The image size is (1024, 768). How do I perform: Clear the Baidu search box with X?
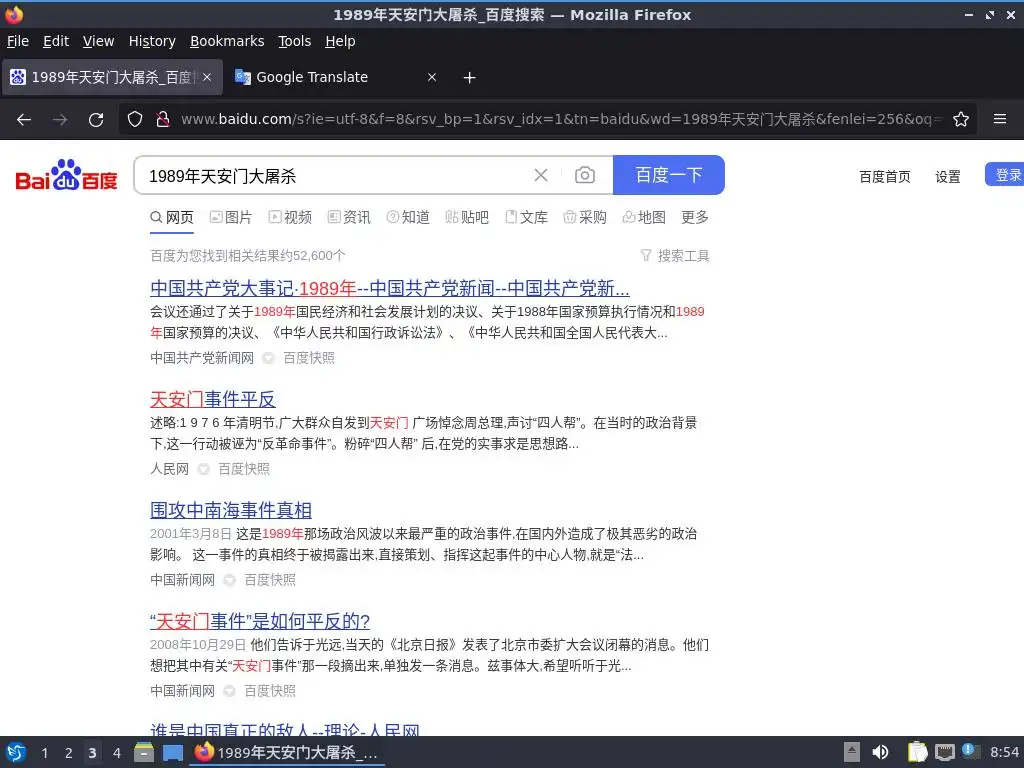tap(541, 175)
